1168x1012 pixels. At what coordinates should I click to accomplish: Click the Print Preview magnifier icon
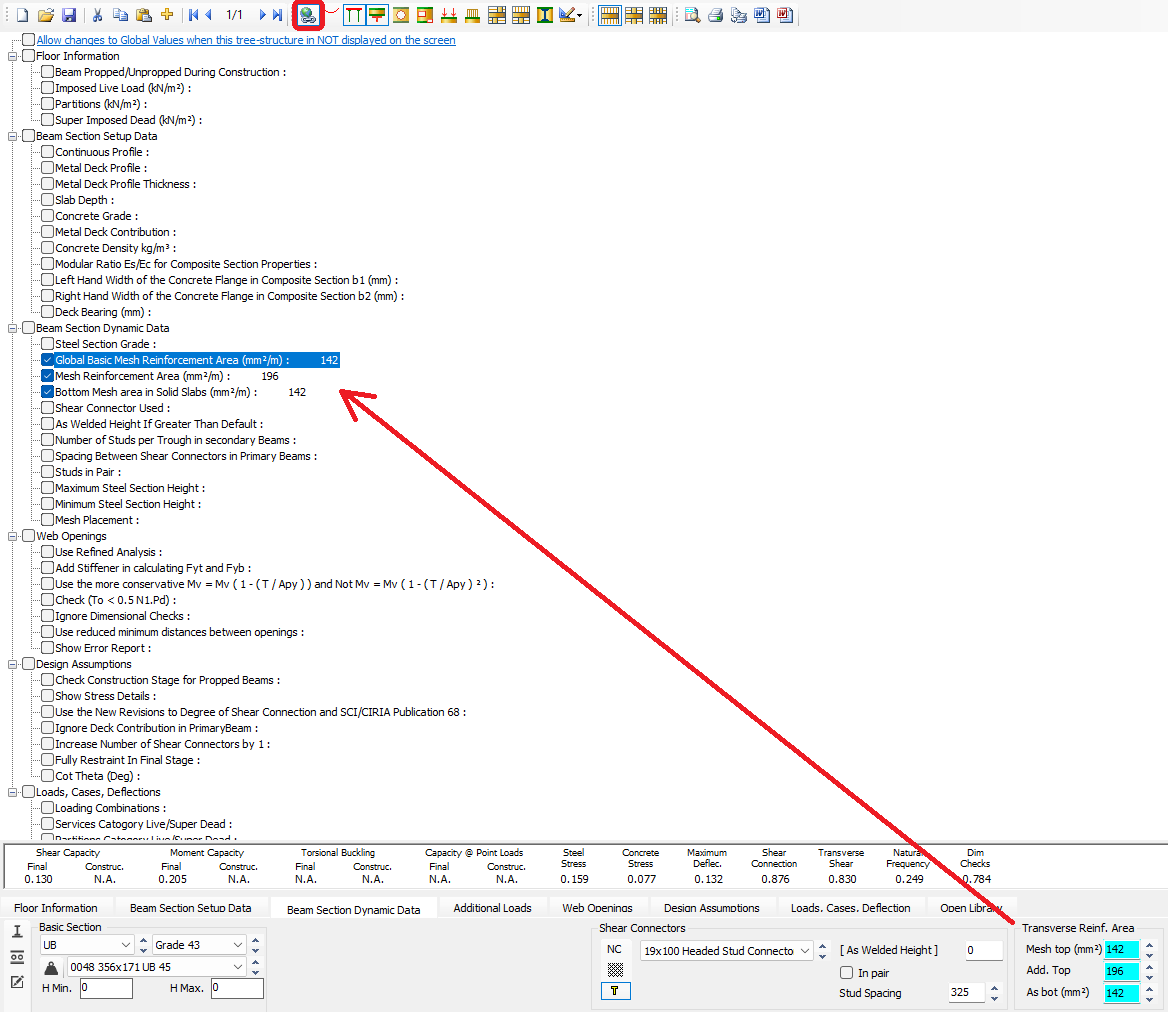tap(692, 15)
